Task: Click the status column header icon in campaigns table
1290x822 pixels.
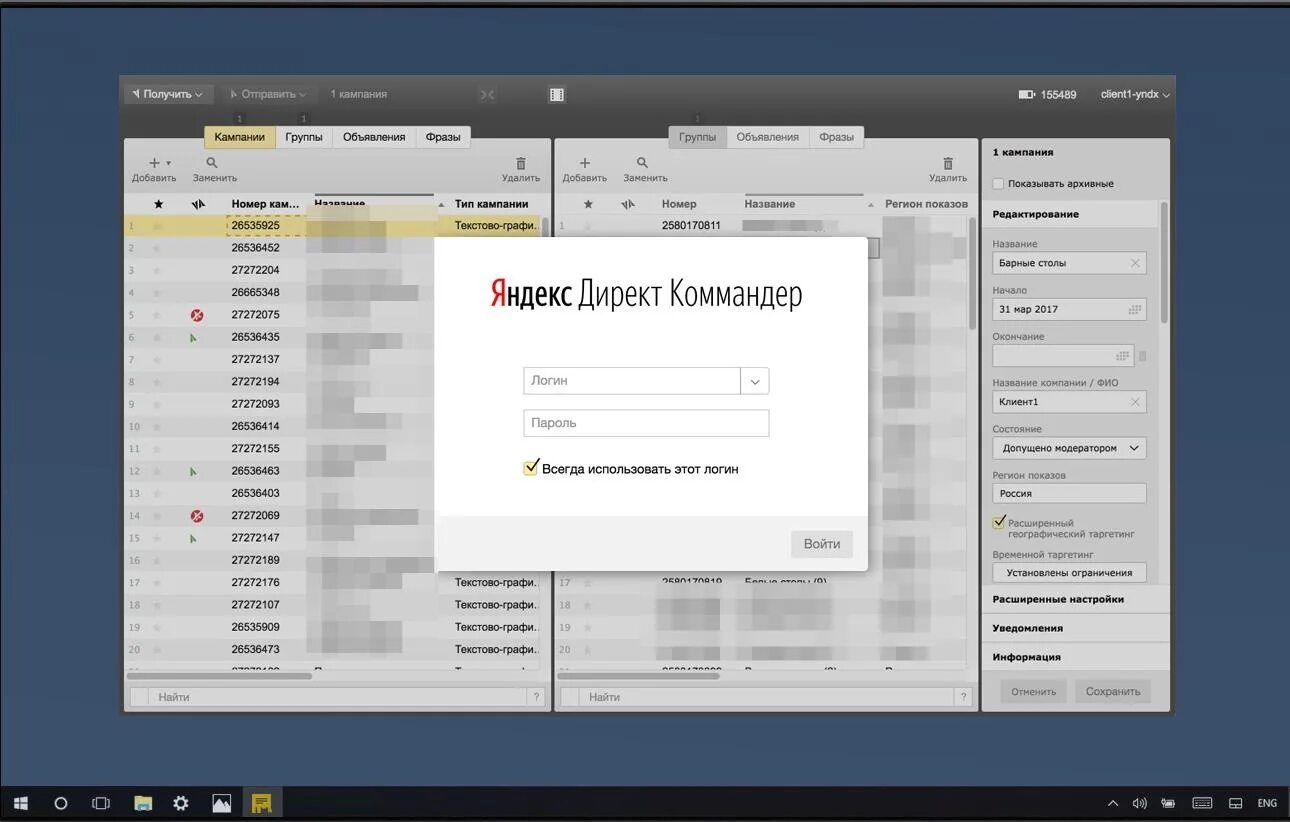Action: 198,204
